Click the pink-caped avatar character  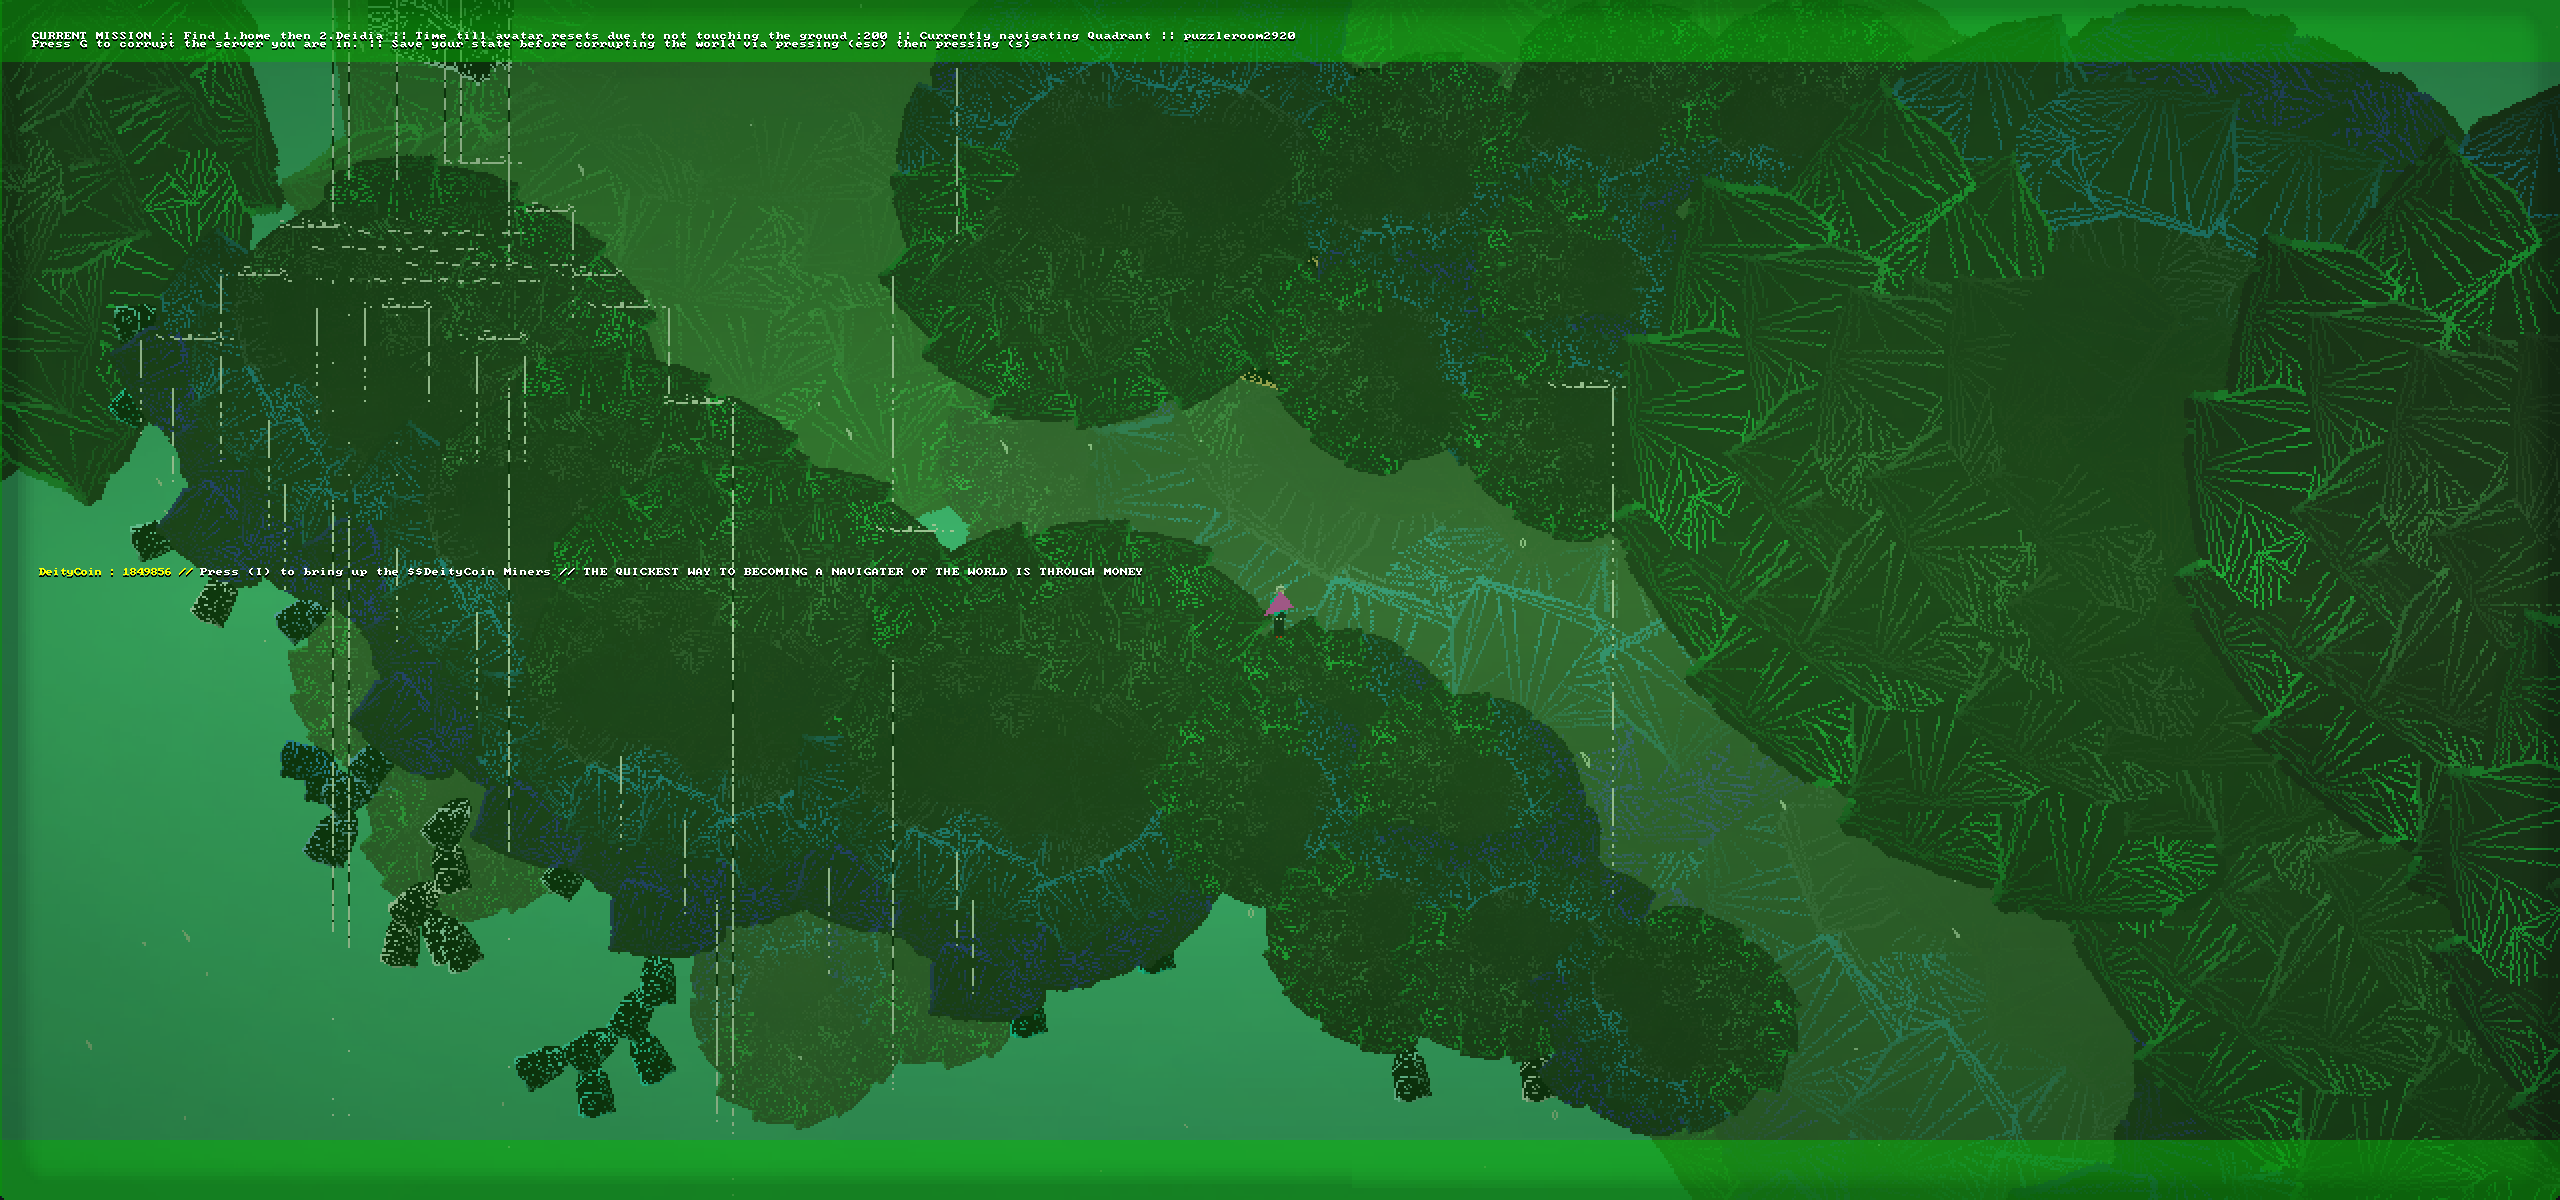(1279, 610)
